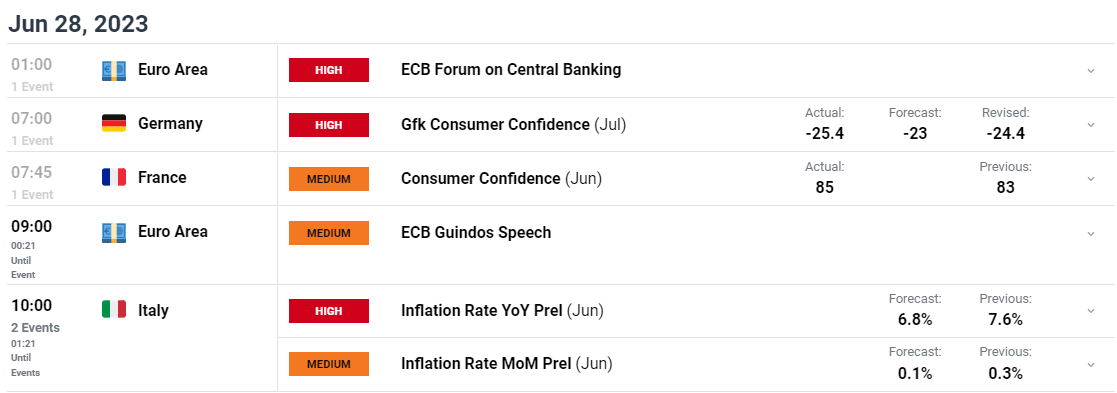Expand the Gfk Consumer Confidence details chevron
Screen dimensions: 1117x393
[x=1091, y=125]
